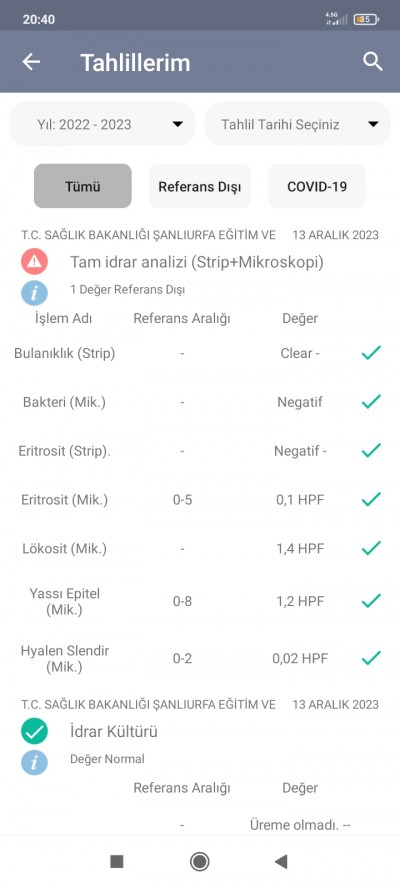
Task: Select the Referans Dışı filter tab
Action: (199, 186)
